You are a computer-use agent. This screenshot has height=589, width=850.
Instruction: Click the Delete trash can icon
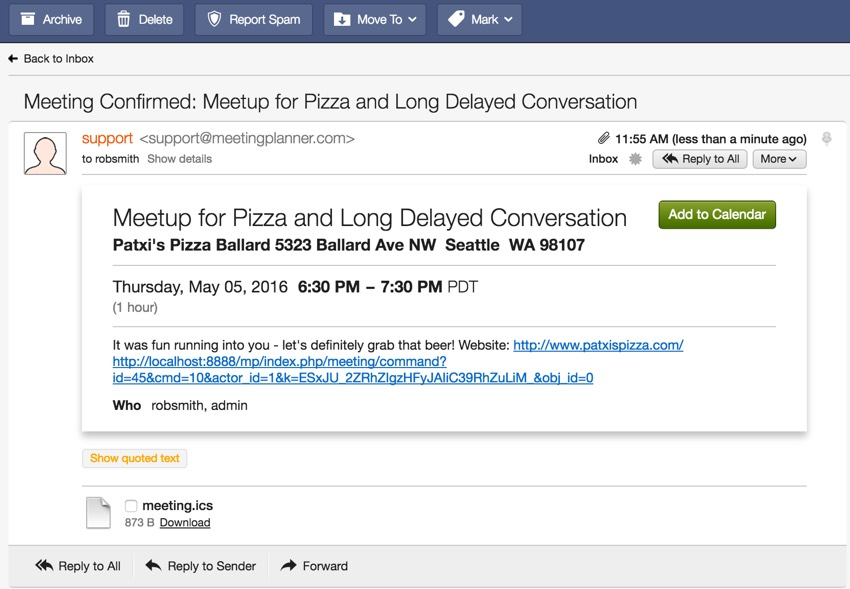(124, 19)
